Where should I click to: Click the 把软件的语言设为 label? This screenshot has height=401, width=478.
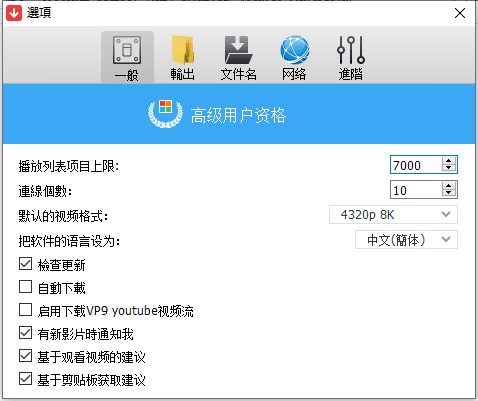pyautogui.click(x=69, y=241)
